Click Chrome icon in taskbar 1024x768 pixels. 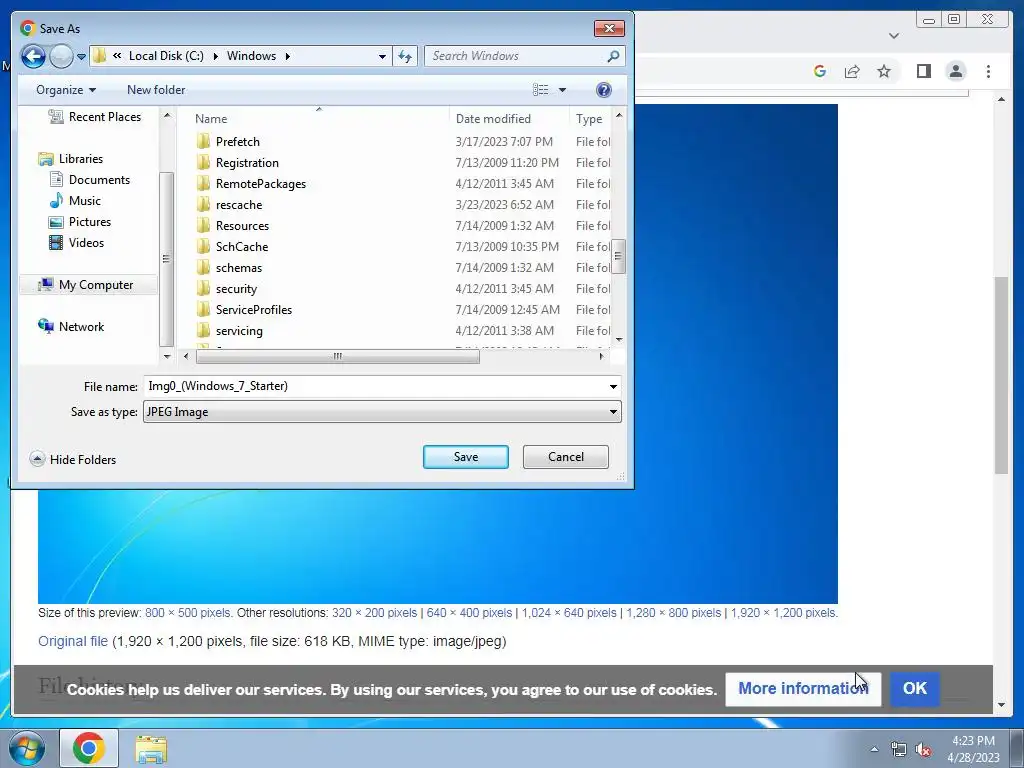89,748
